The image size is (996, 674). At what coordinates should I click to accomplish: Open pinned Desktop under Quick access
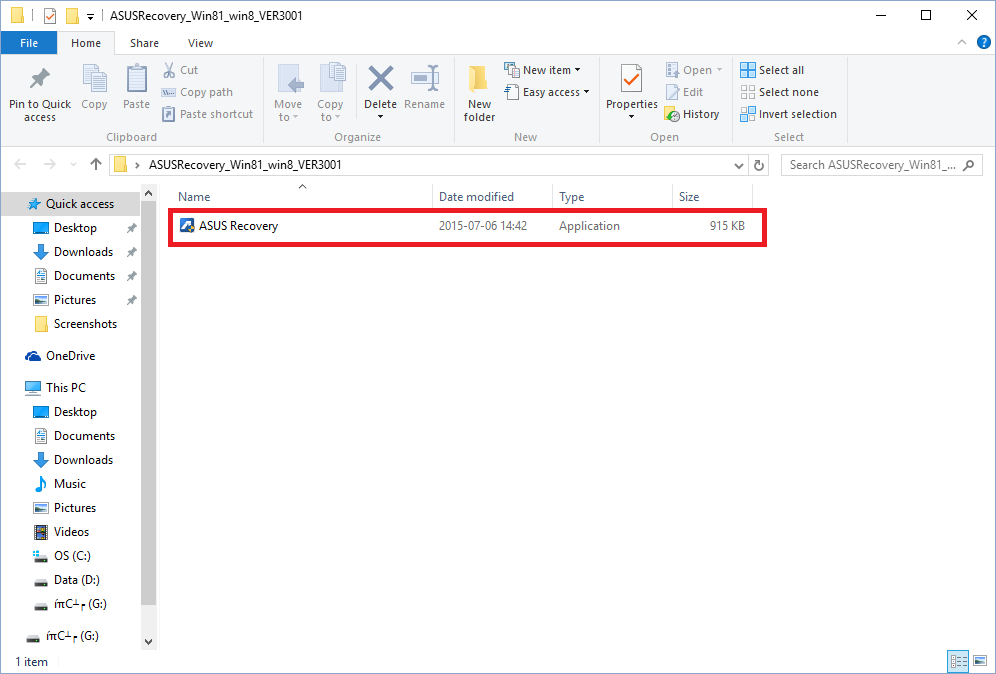[x=75, y=228]
